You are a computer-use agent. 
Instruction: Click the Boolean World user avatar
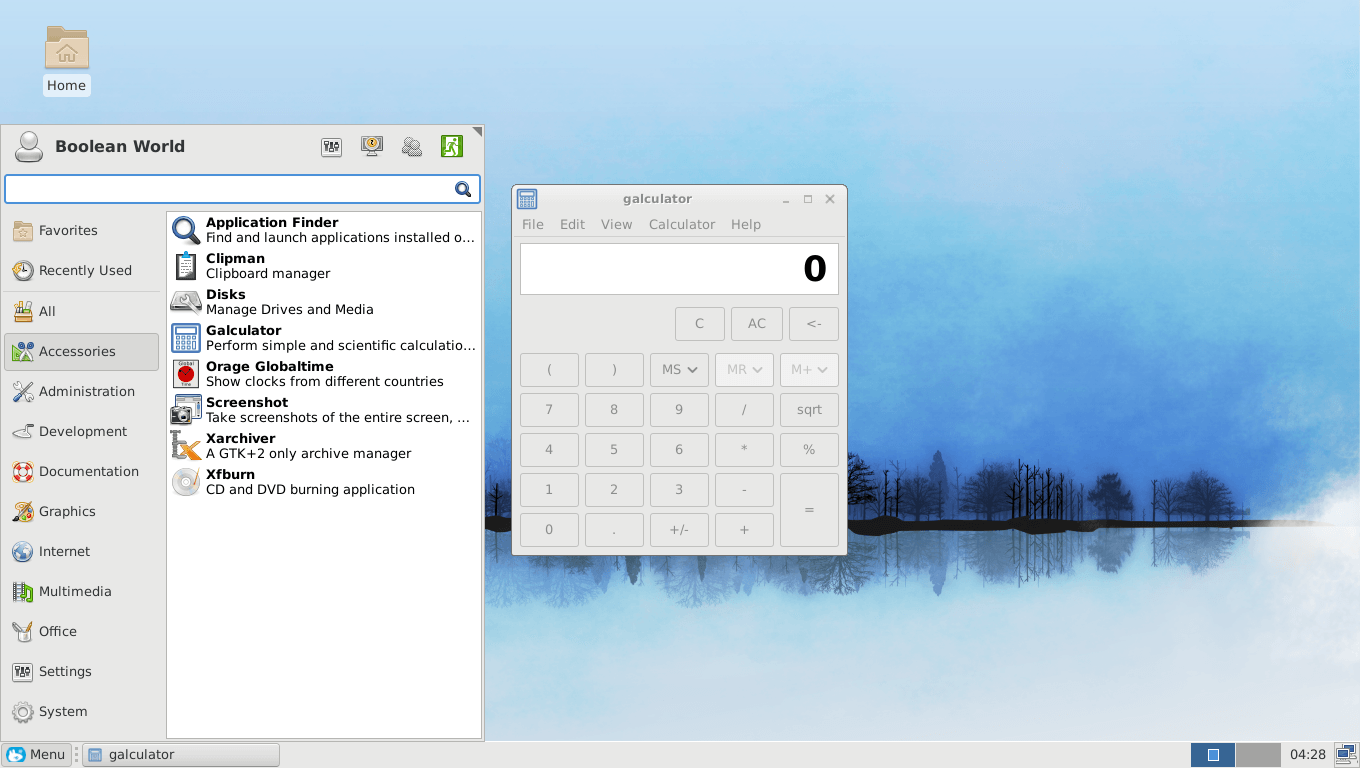coord(29,146)
